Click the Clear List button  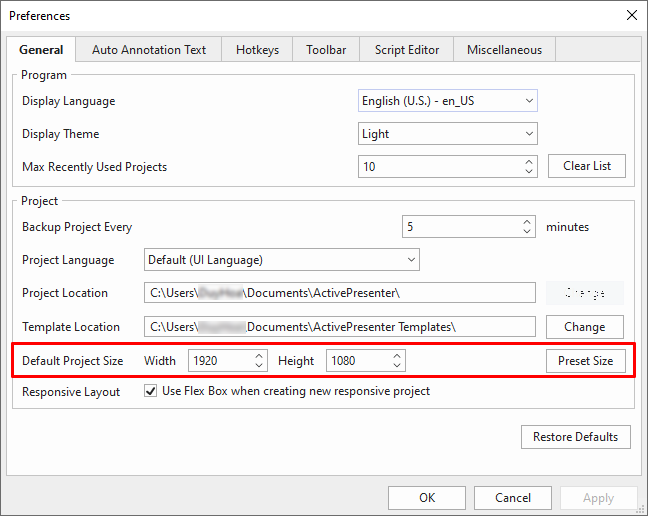tap(587, 166)
